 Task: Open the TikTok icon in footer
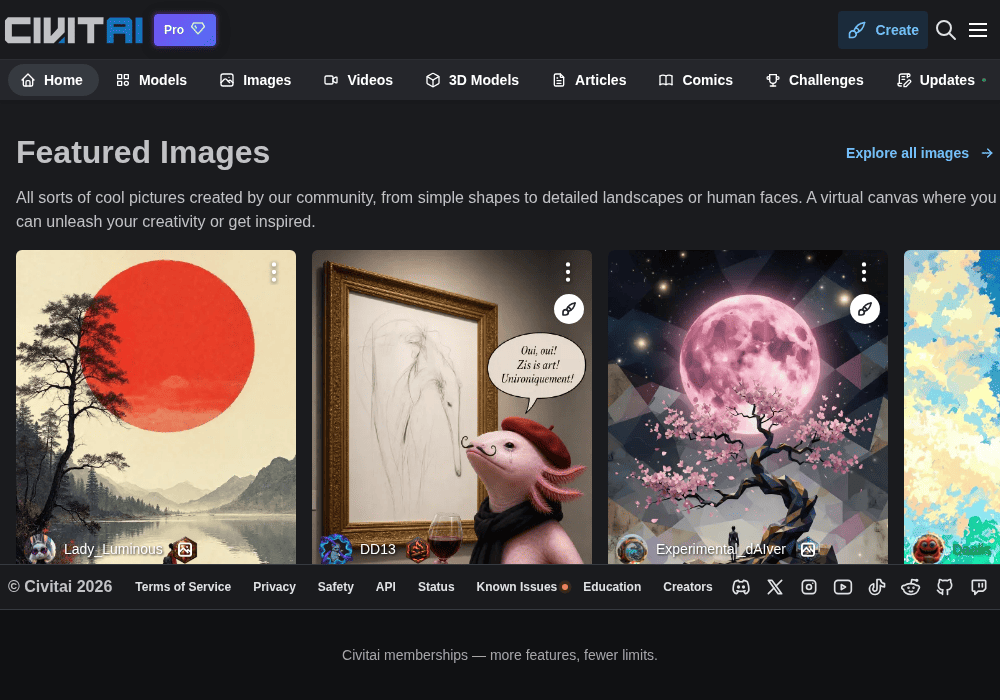coord(877,587)
